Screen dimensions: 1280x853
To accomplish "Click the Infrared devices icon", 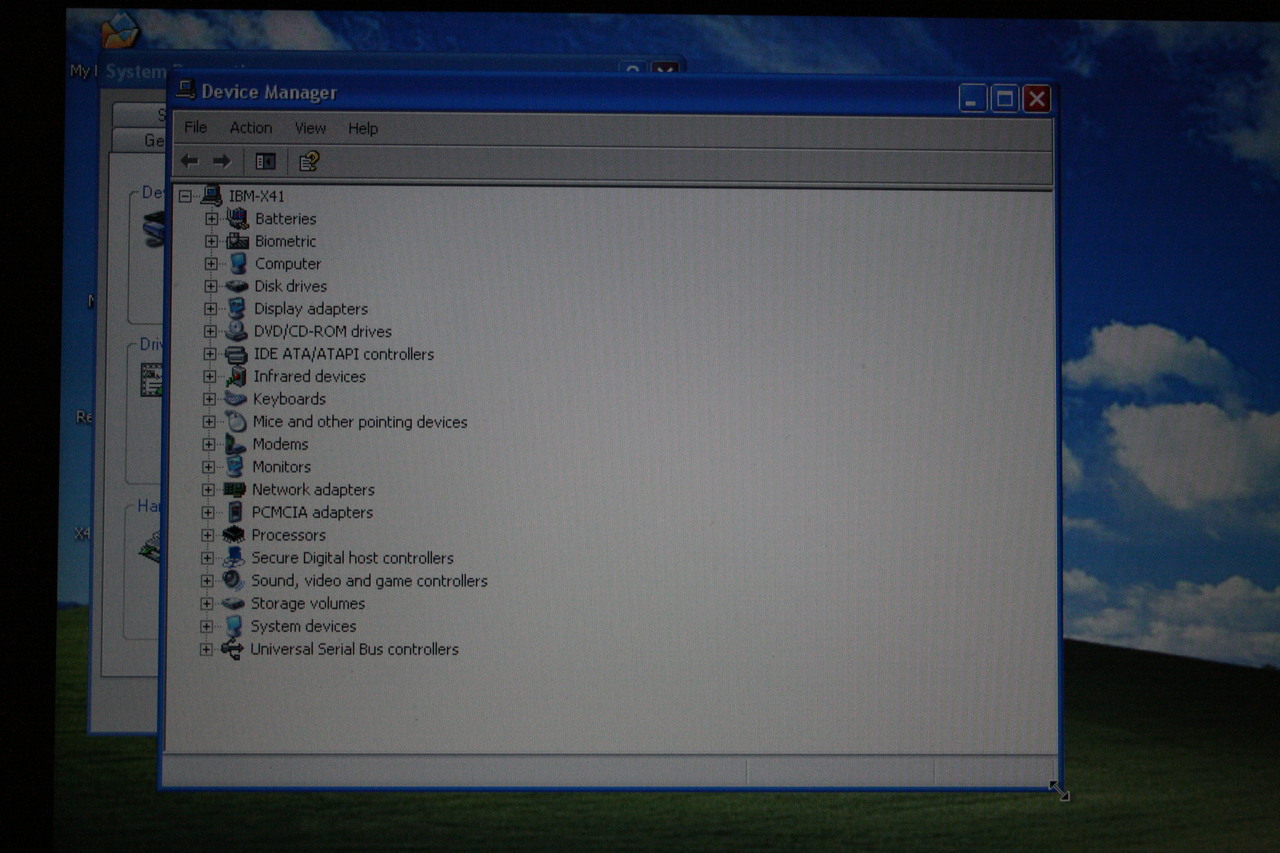I will pos(236,376).
